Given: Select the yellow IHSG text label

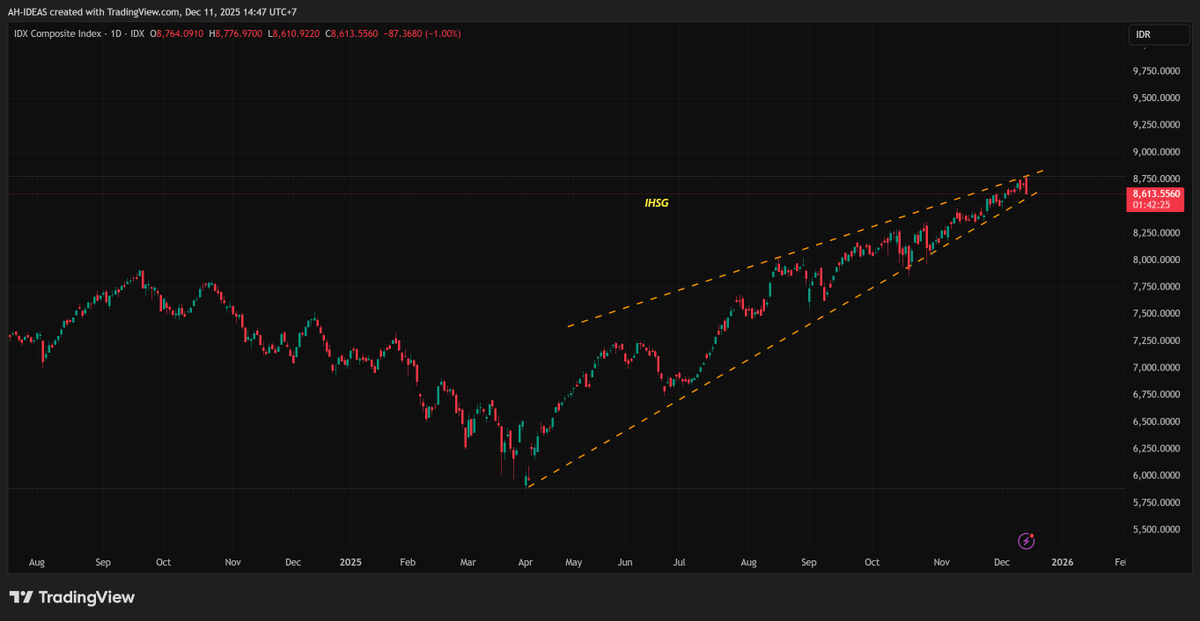Looking at the screenshot, I should coord(656,203).
